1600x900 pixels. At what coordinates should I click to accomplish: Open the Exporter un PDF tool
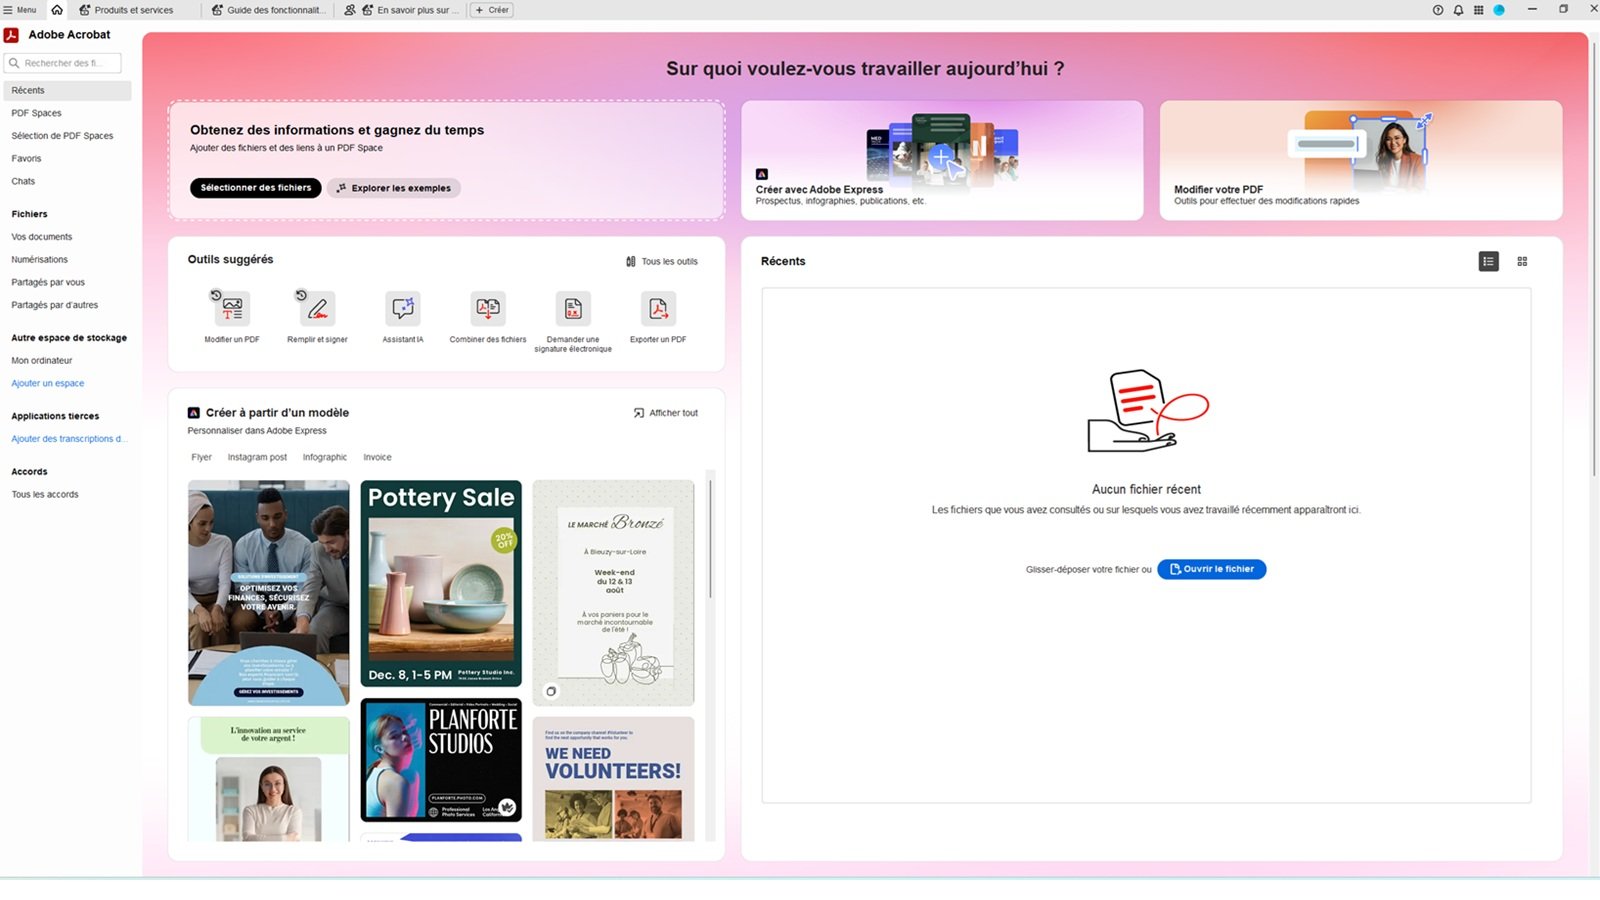(x=658, y=309)
